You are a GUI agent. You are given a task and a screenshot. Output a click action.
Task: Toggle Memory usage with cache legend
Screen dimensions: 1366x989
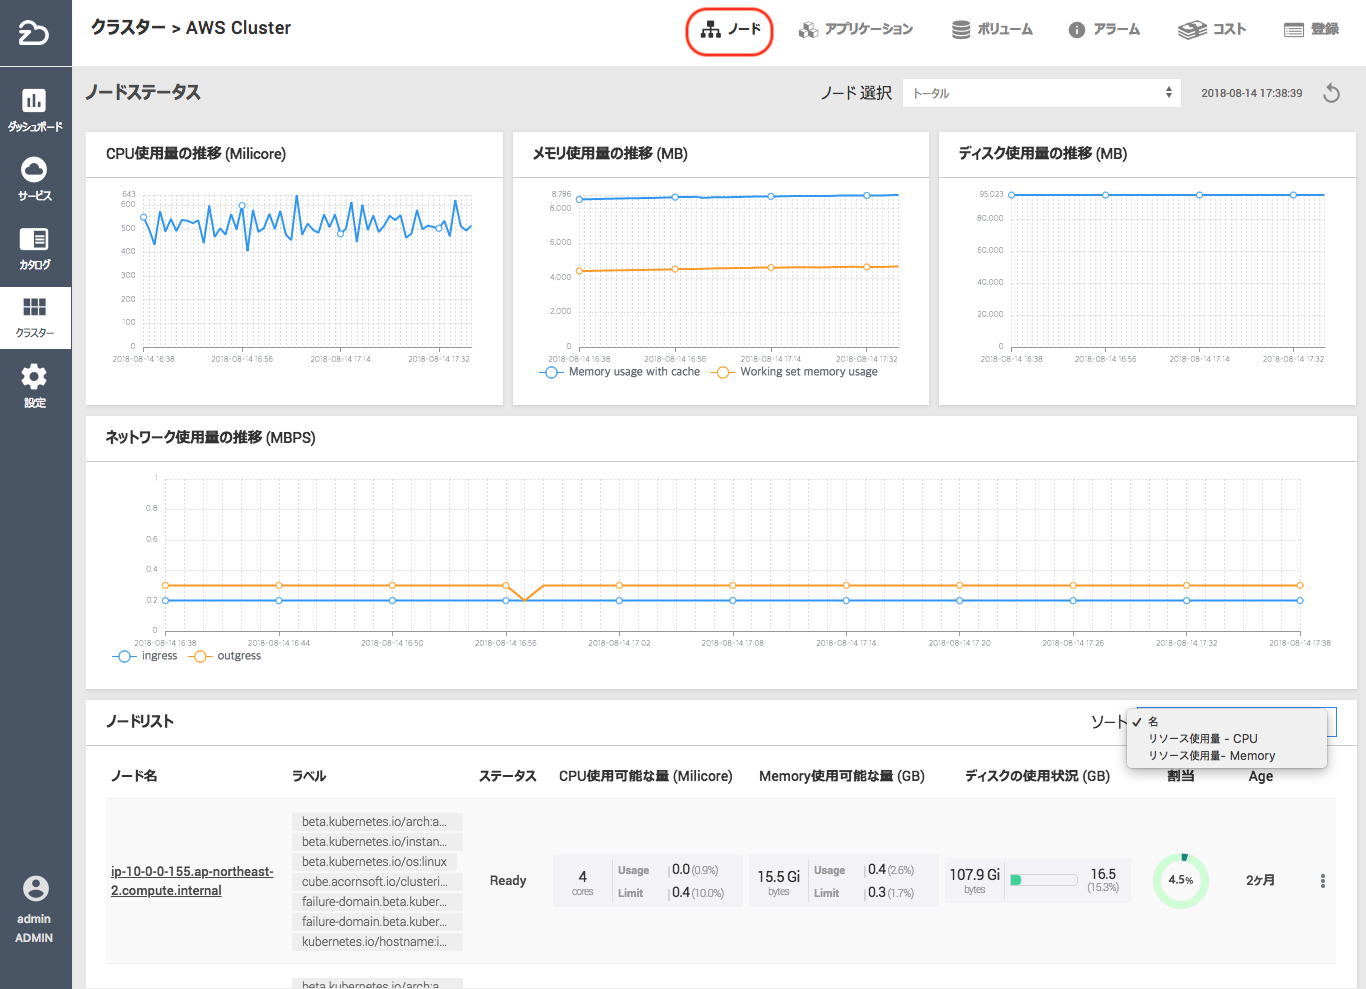coord(620,372)
